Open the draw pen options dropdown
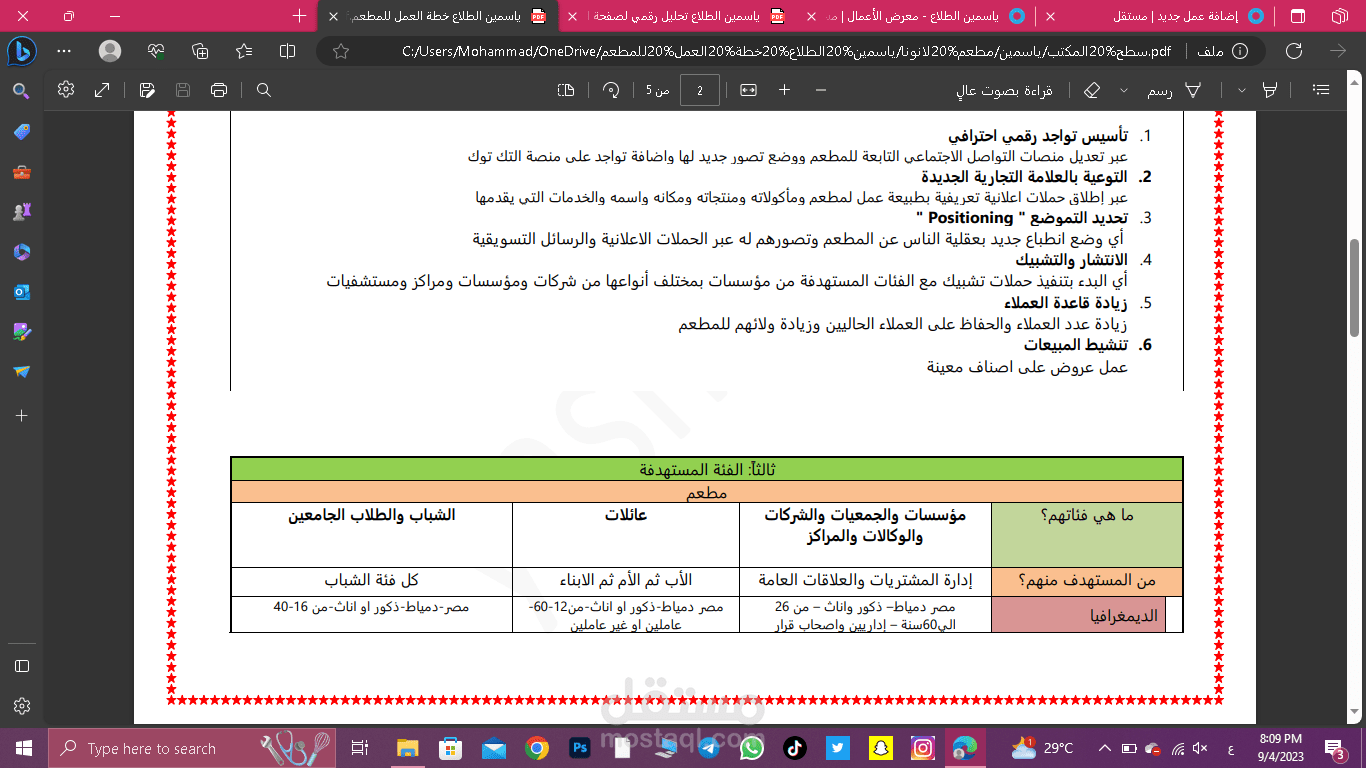The height and width of the screenshot is (768, 1366). [1124, 89]
